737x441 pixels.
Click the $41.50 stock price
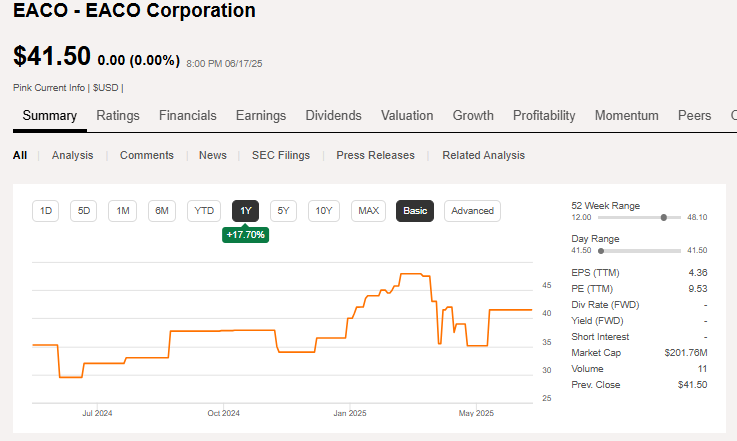pyautogui.click(x=52, y=56)
